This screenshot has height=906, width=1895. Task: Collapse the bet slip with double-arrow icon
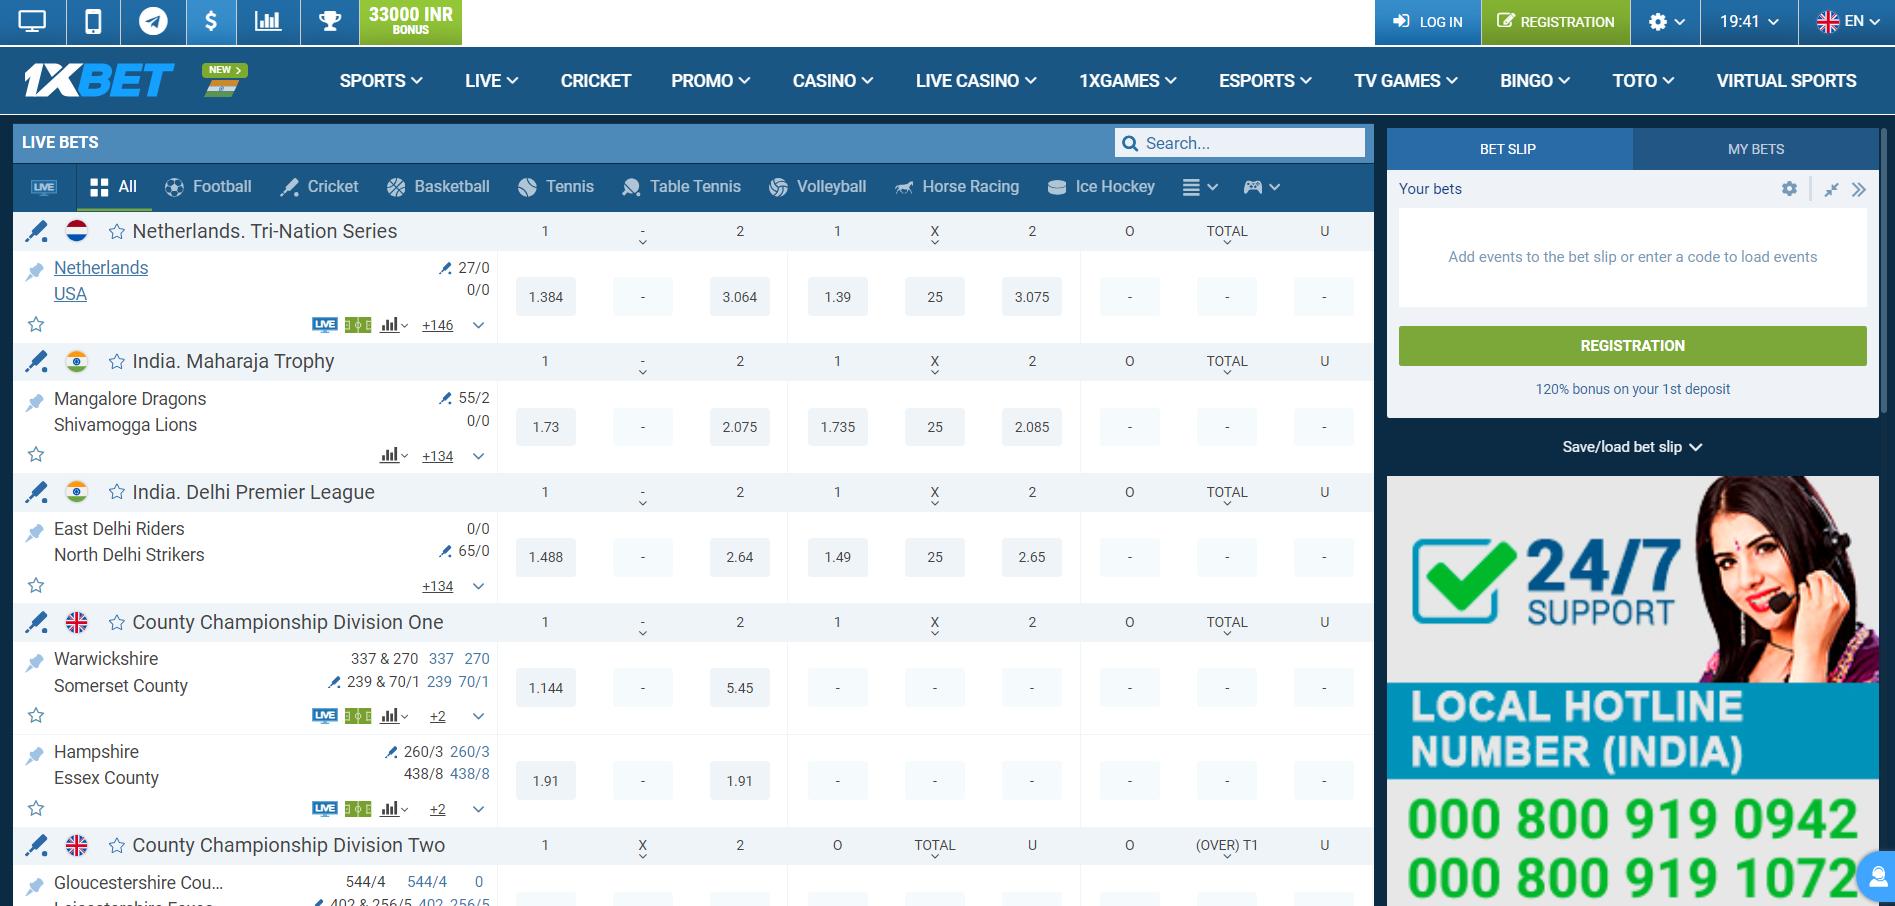click(x=1858, y=189)
